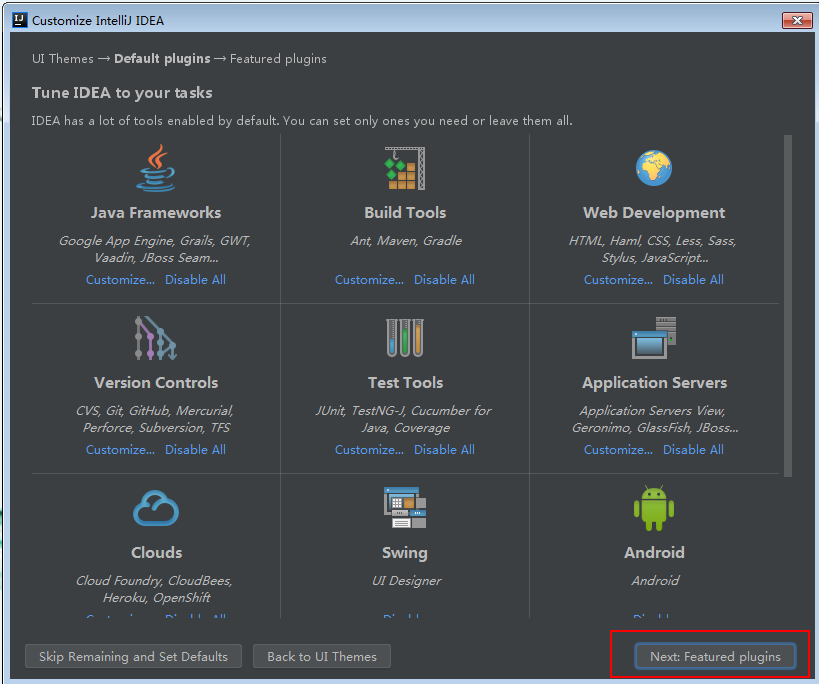This screenshot has width=819, height=684.
Task: Close the Customize IntelliJ IDEA dialog
Action: click(797, 20)
